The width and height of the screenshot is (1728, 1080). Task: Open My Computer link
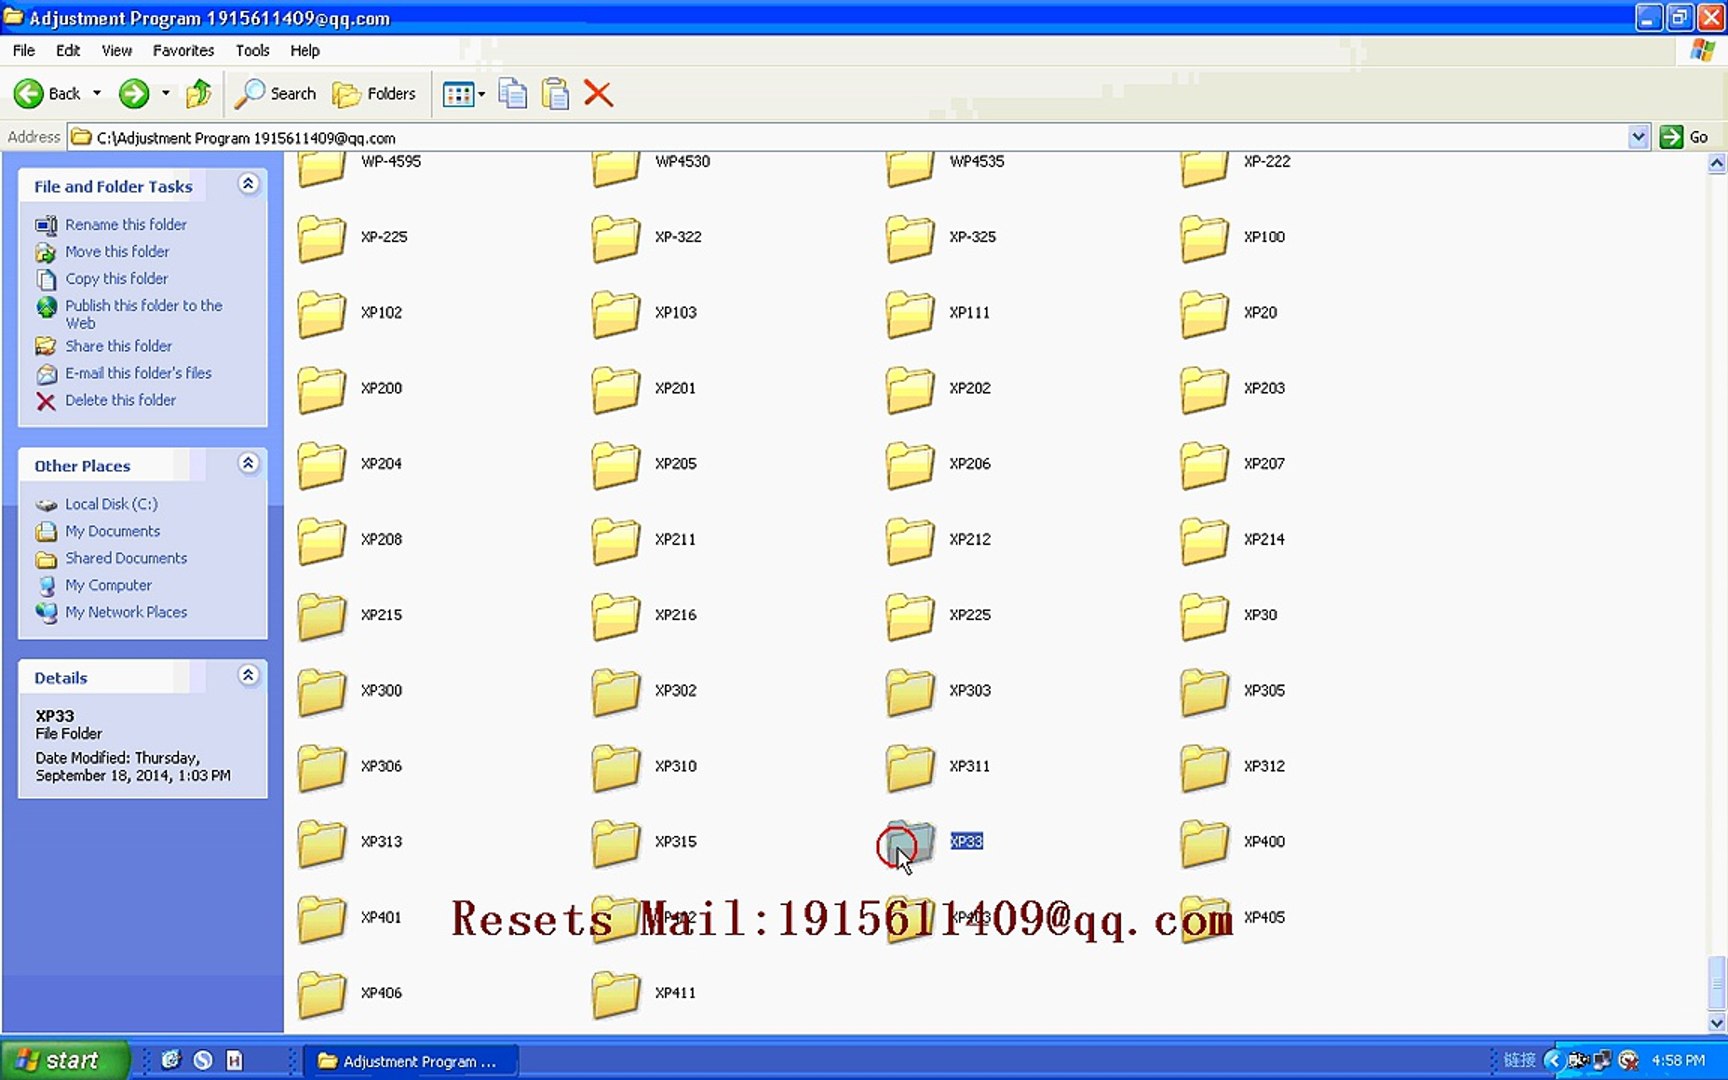tap(108, 585)
